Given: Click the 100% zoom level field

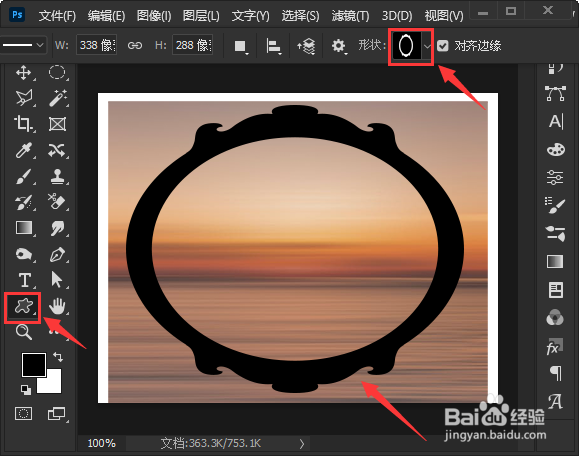Looking at the screenshot, I should point(102,443).
